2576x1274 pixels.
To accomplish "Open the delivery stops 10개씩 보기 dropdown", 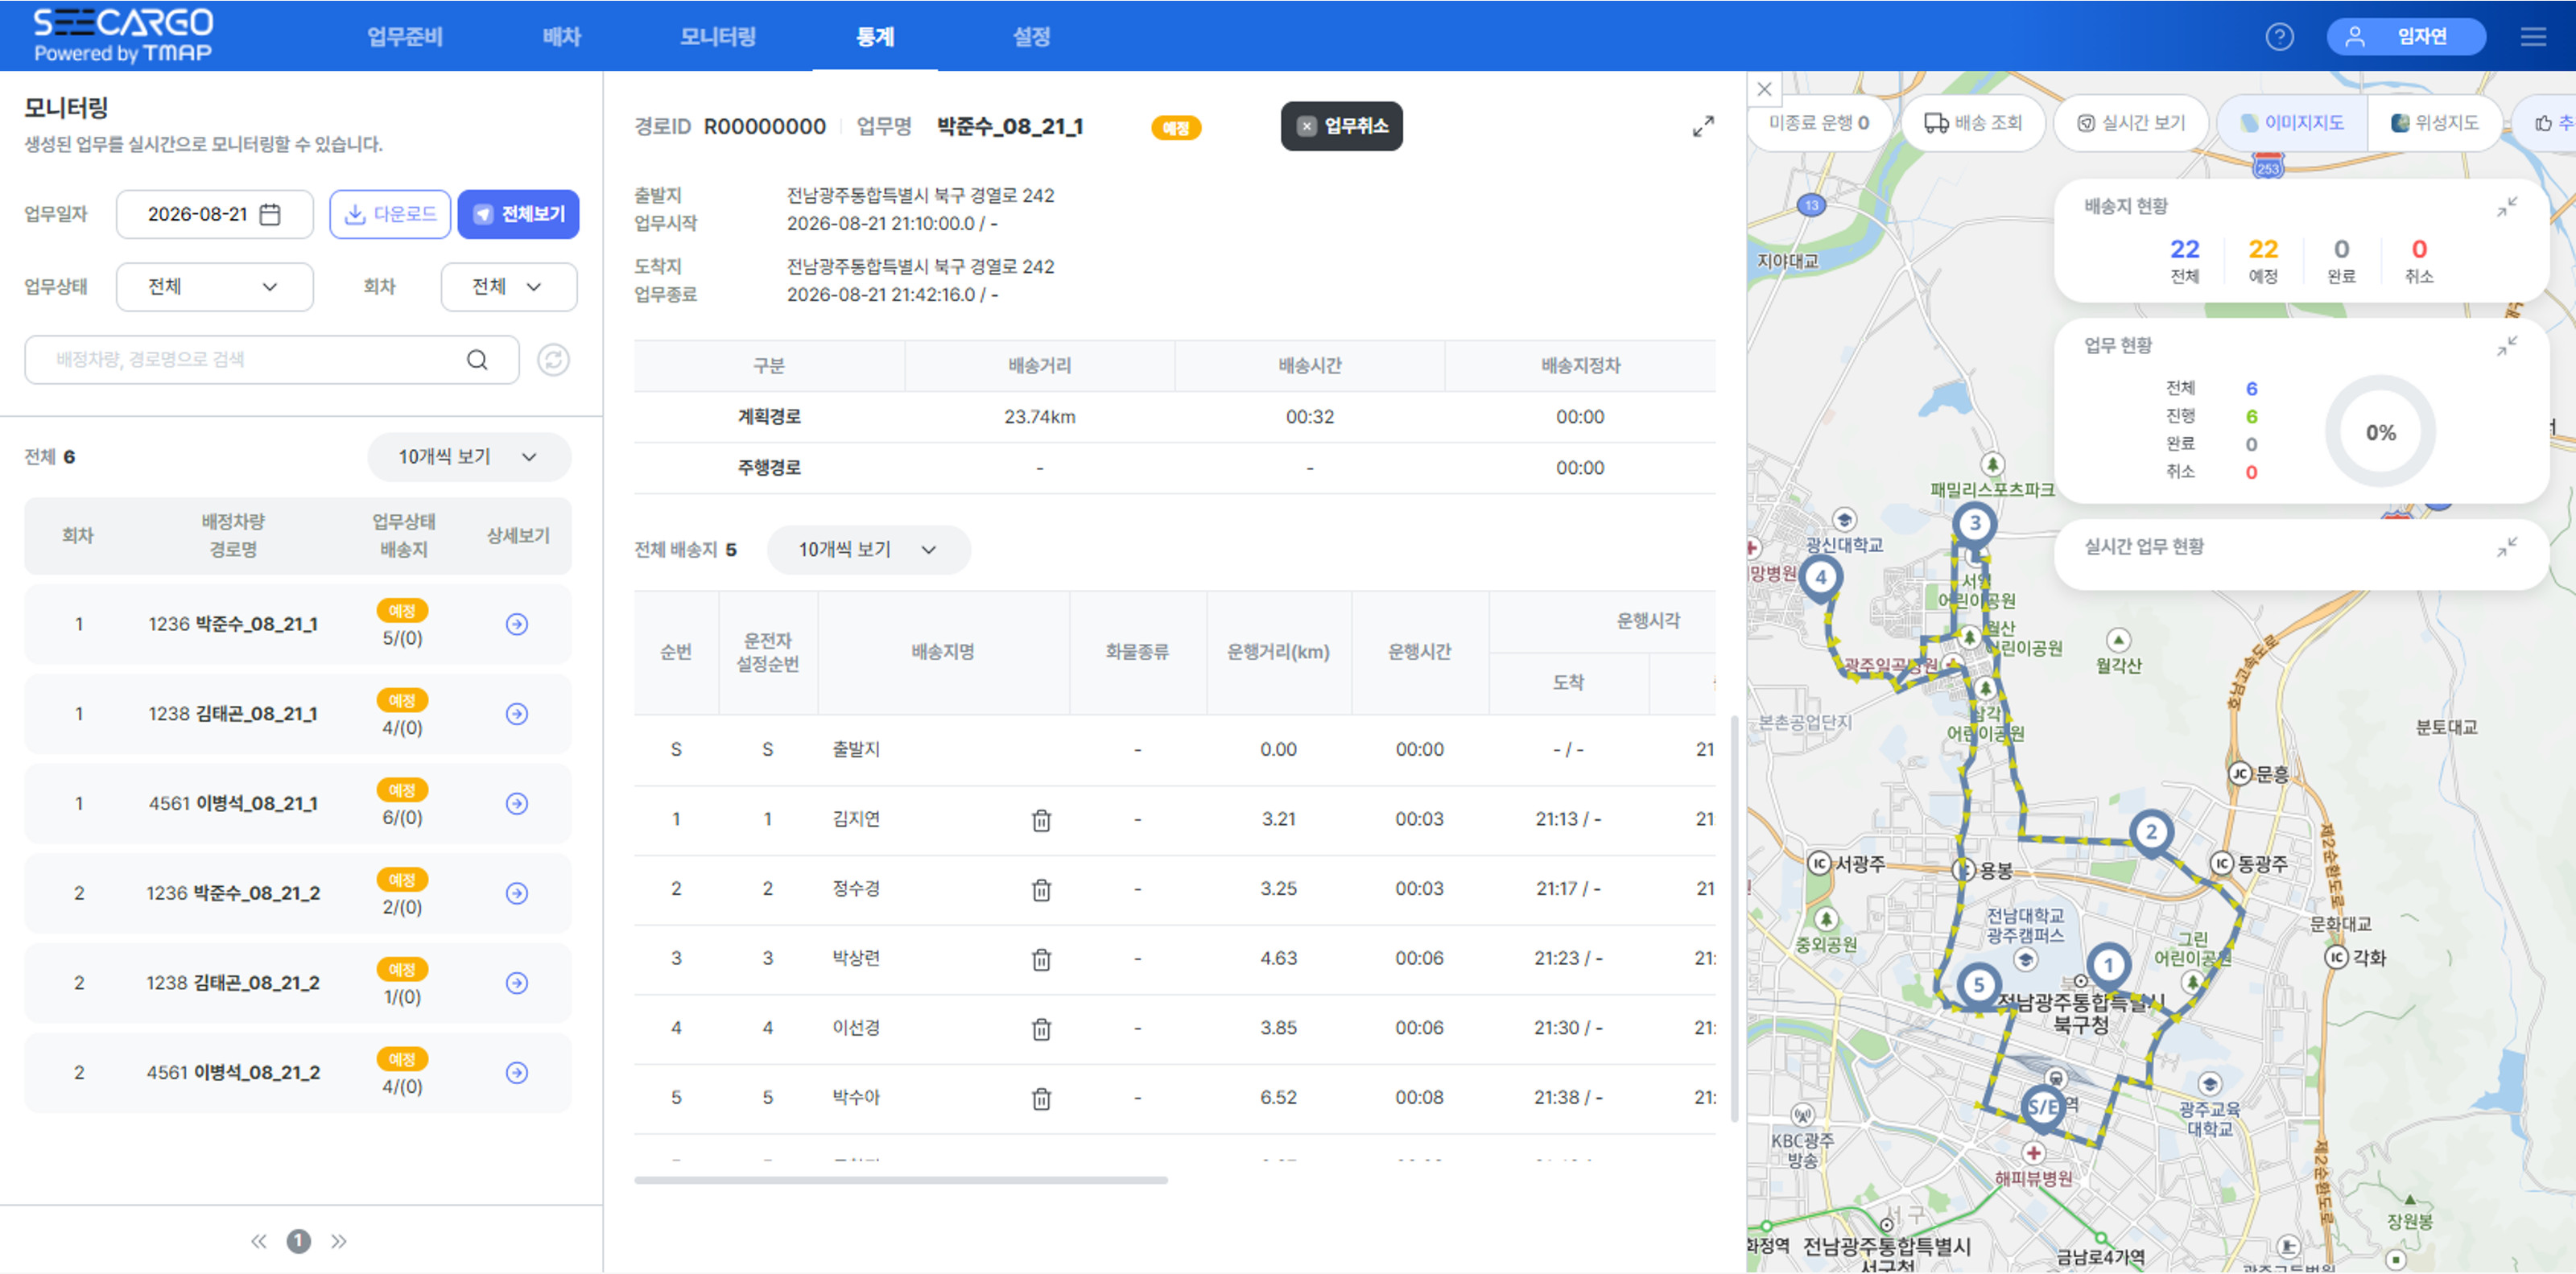I will tap(868, 550).
